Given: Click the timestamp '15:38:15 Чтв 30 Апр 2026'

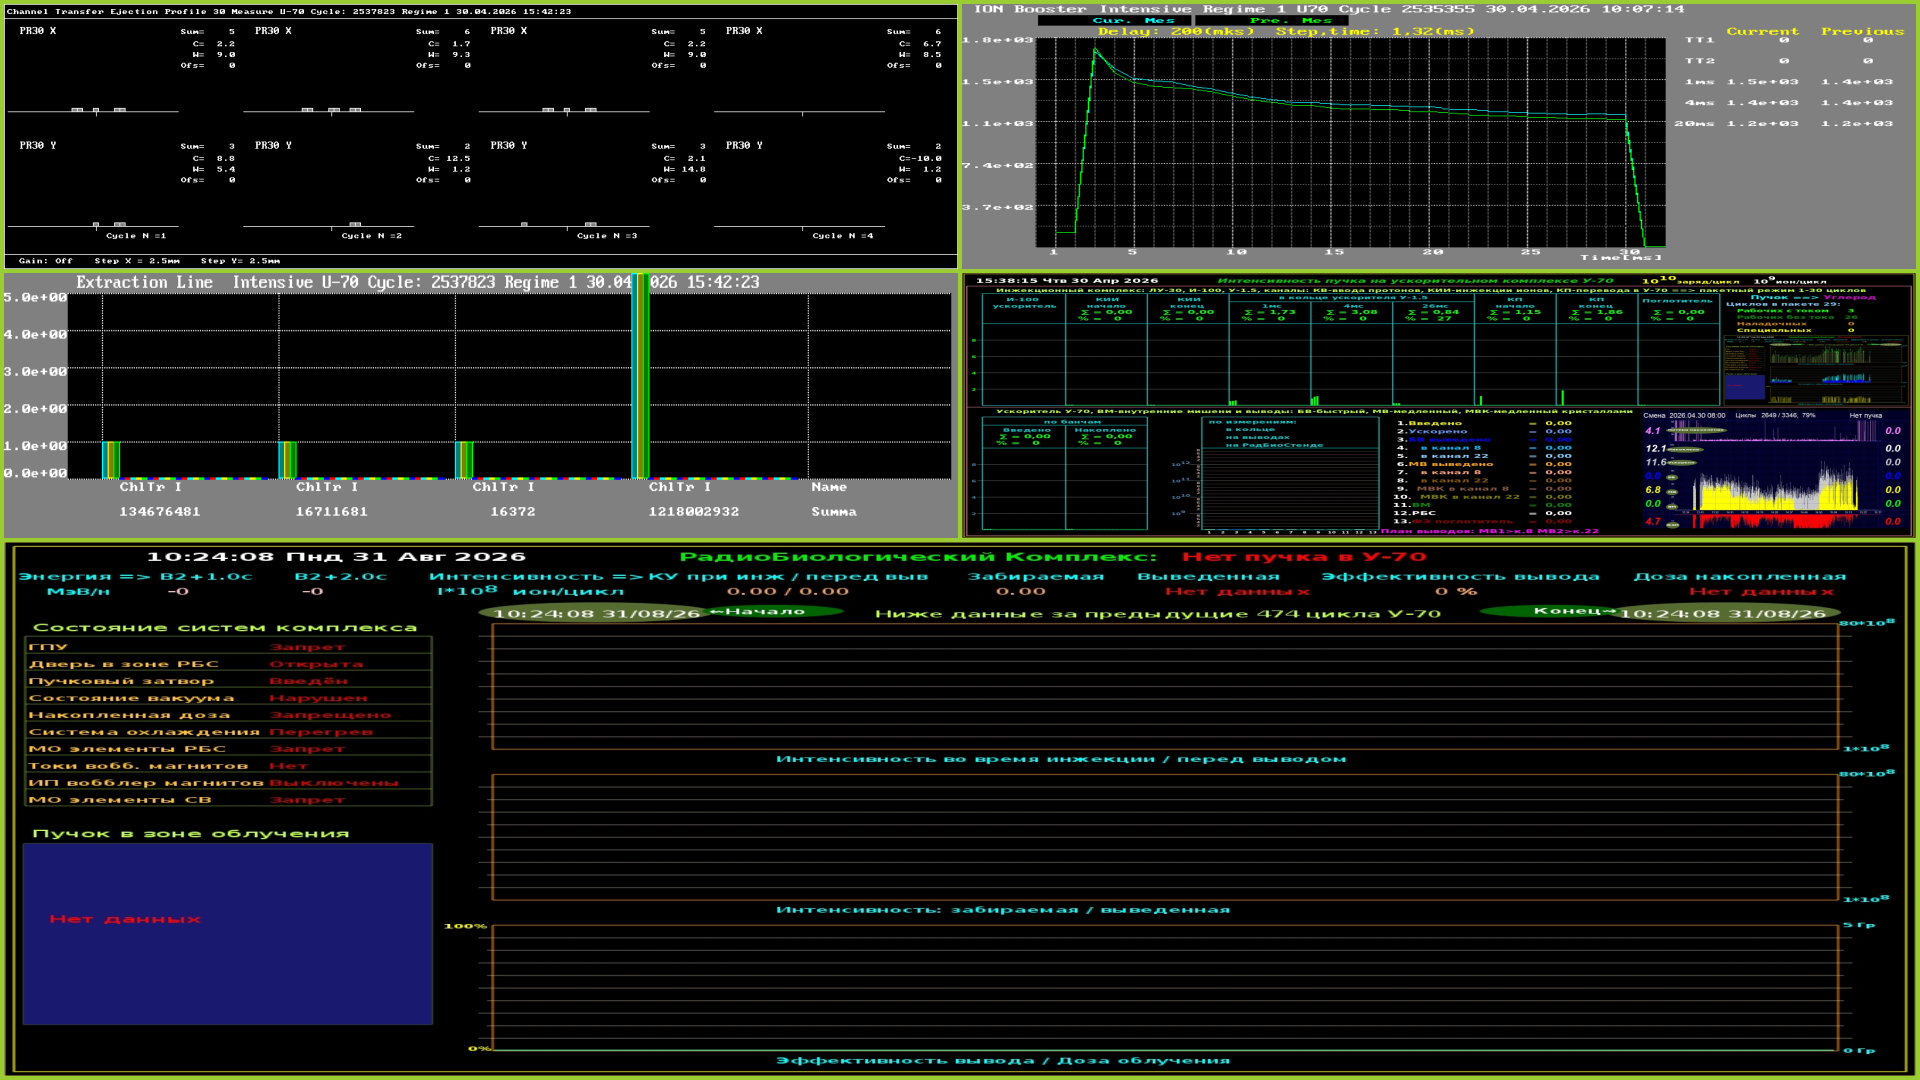Looking at the screenshot, I should (x=1067, y=281).
